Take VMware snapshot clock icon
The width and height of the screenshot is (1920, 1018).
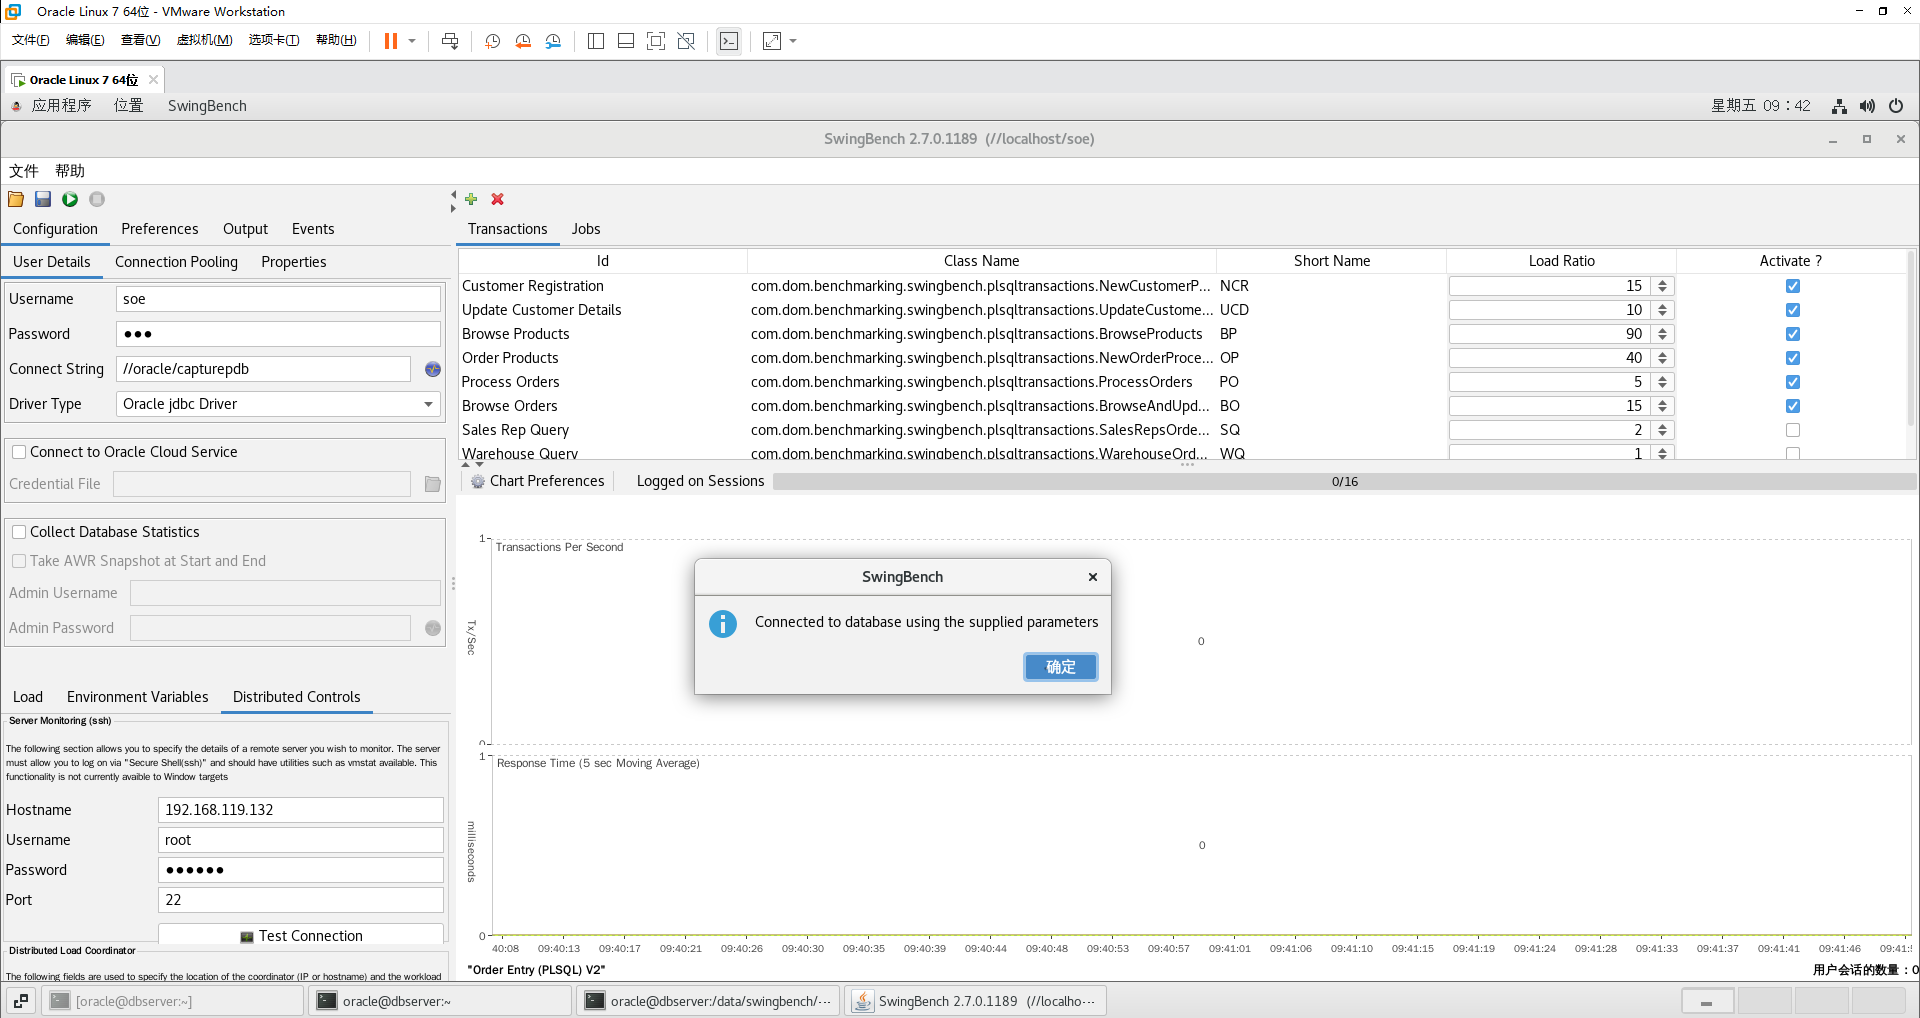click(x=493, y=41)
